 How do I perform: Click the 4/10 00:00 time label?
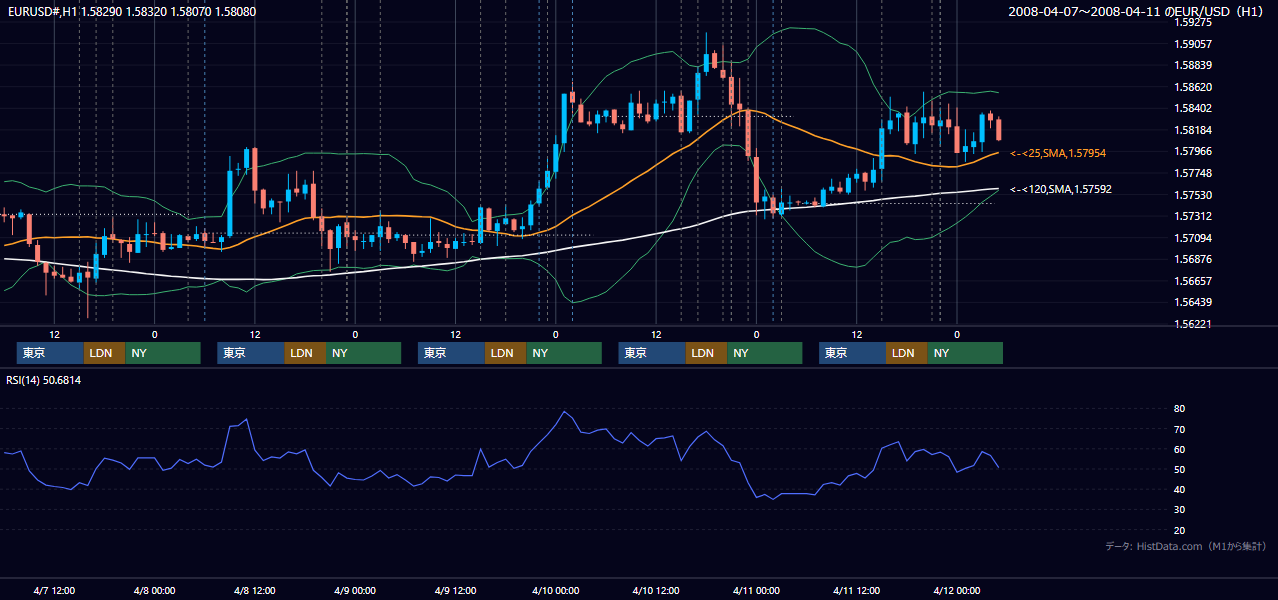click(555, 590)
